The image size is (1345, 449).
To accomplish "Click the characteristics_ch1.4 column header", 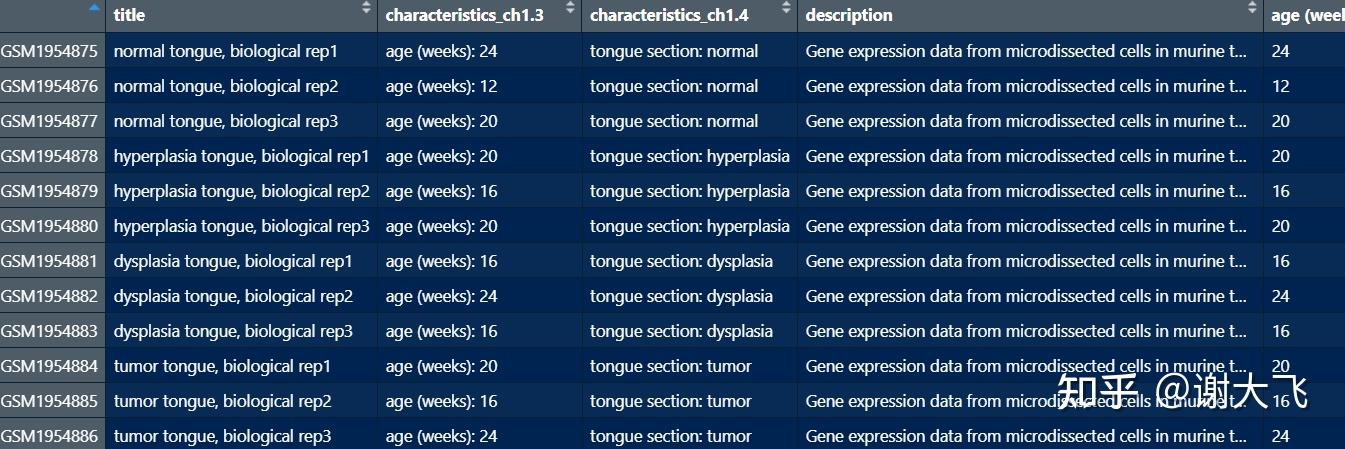I will click(669, 15).
